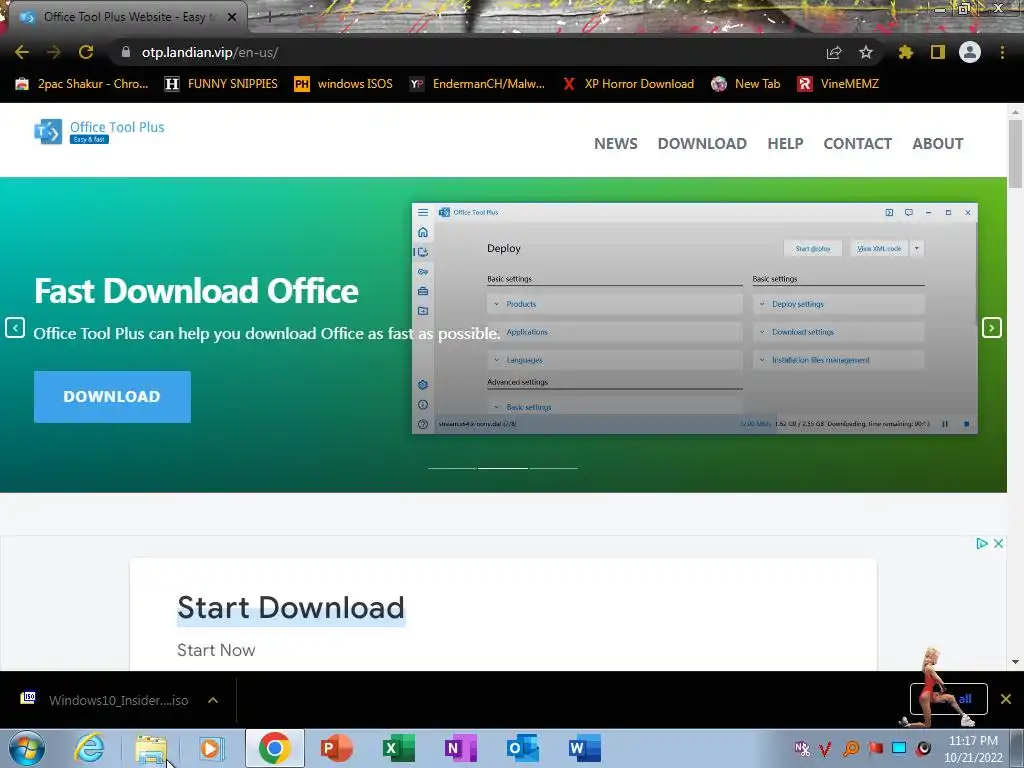Open the Chrome extensions puzzle icon

coord(906,52)
